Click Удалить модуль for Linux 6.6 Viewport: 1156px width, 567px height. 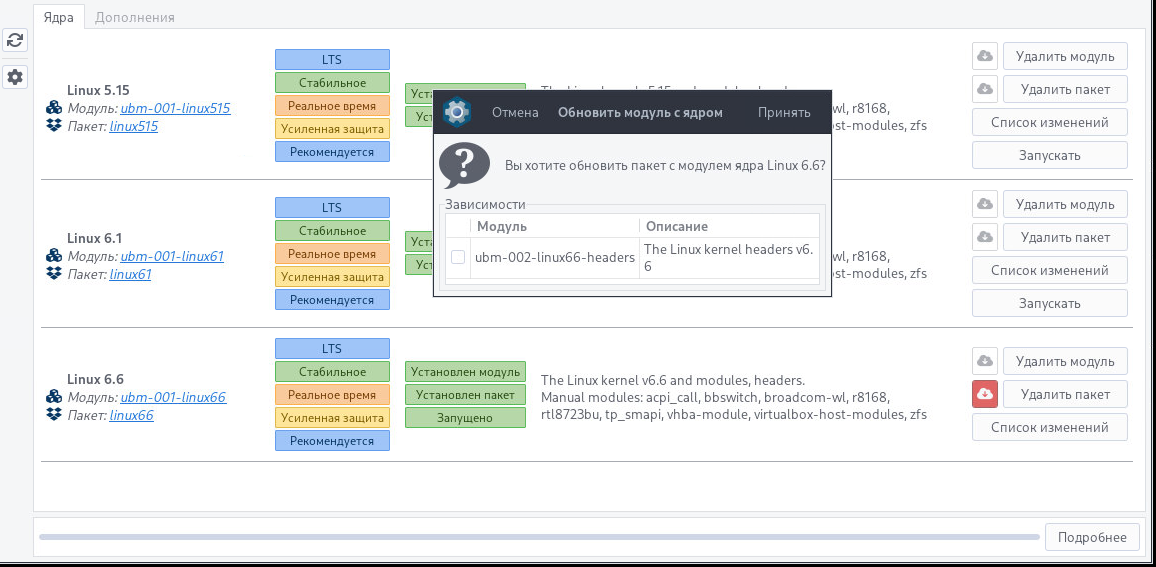pyautogui.click(x=1065, y=361)
